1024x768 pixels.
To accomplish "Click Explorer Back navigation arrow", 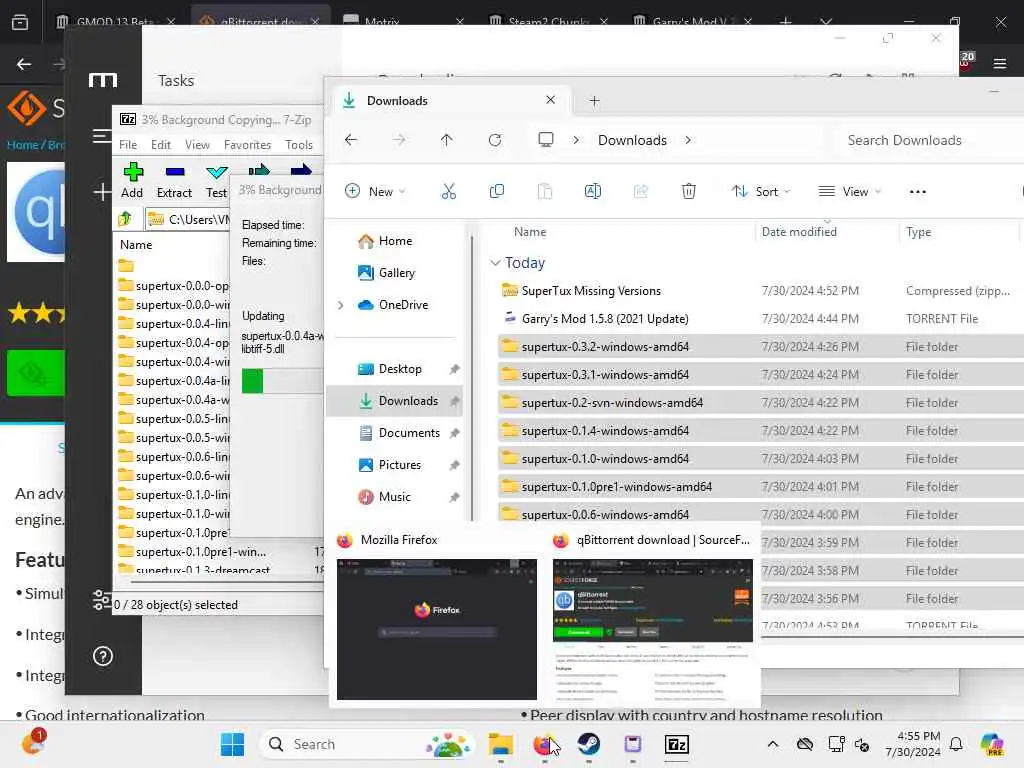I will point(351,140).
